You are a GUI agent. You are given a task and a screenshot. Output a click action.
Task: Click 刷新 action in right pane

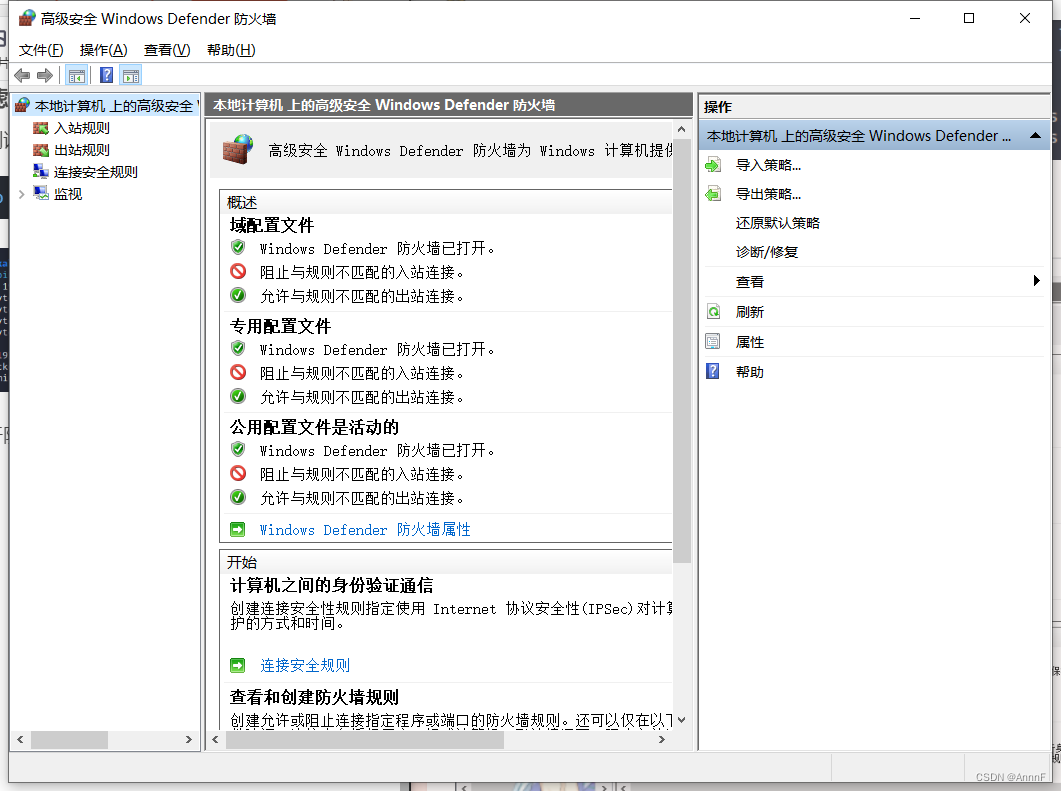click(x=750, y=312)
